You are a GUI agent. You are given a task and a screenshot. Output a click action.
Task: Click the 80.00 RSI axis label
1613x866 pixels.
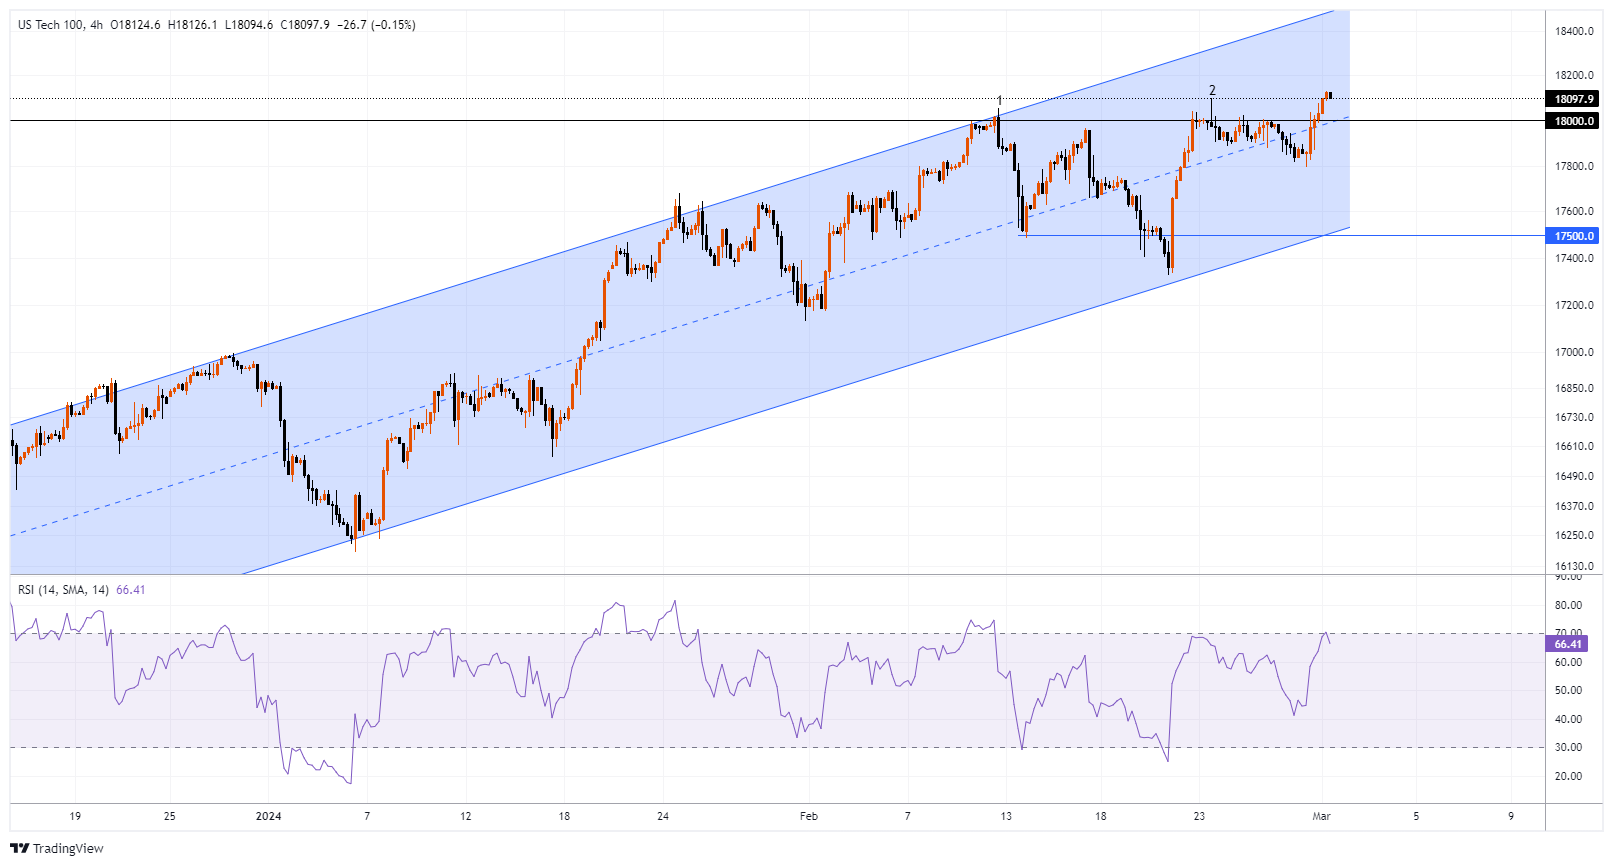[x=1568, y=605]
